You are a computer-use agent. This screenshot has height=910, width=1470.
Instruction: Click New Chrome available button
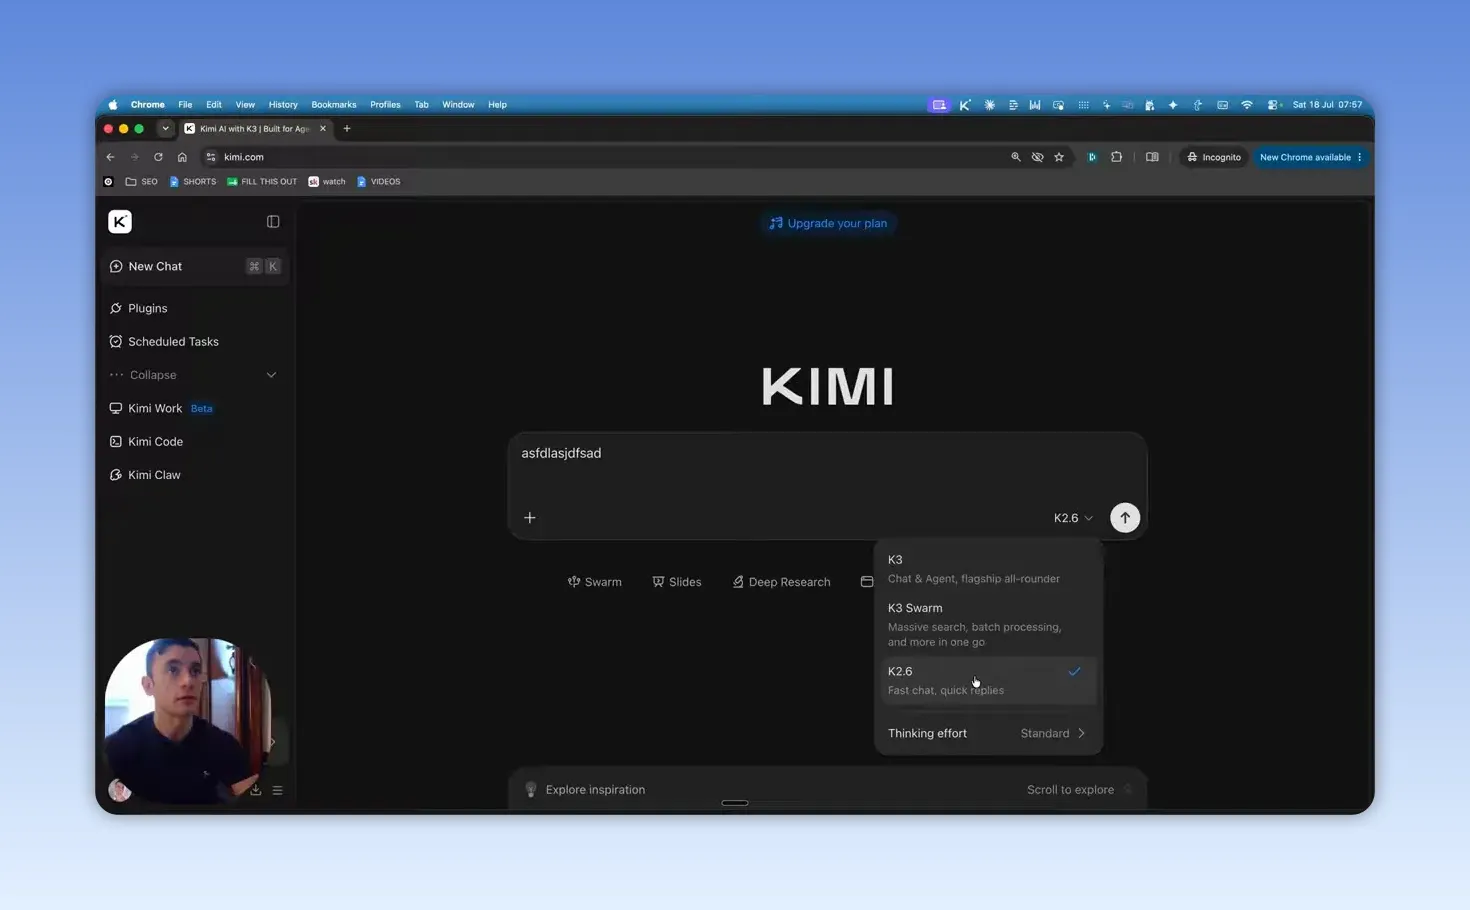coord(1310,157)
